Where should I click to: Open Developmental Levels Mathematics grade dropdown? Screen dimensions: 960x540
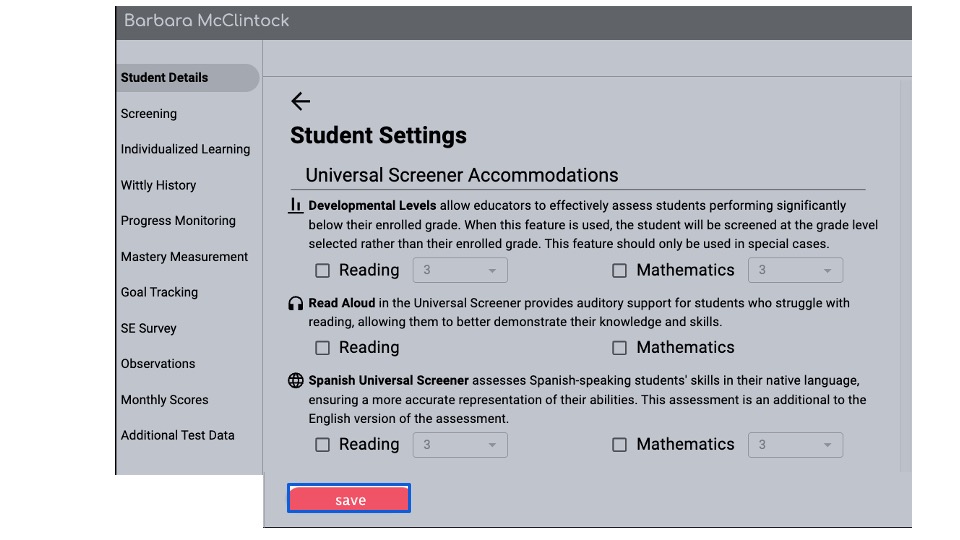795,270
